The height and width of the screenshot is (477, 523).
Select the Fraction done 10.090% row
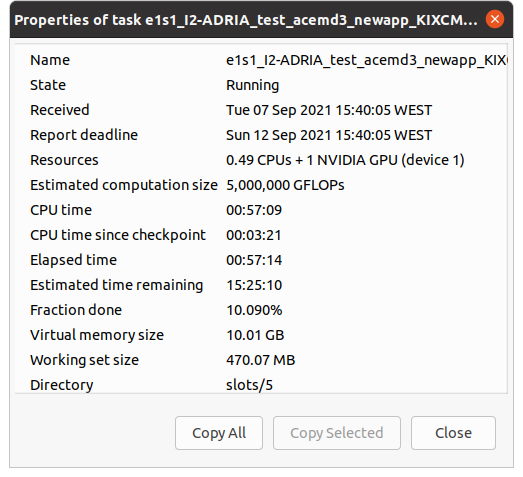click(261, 310)
